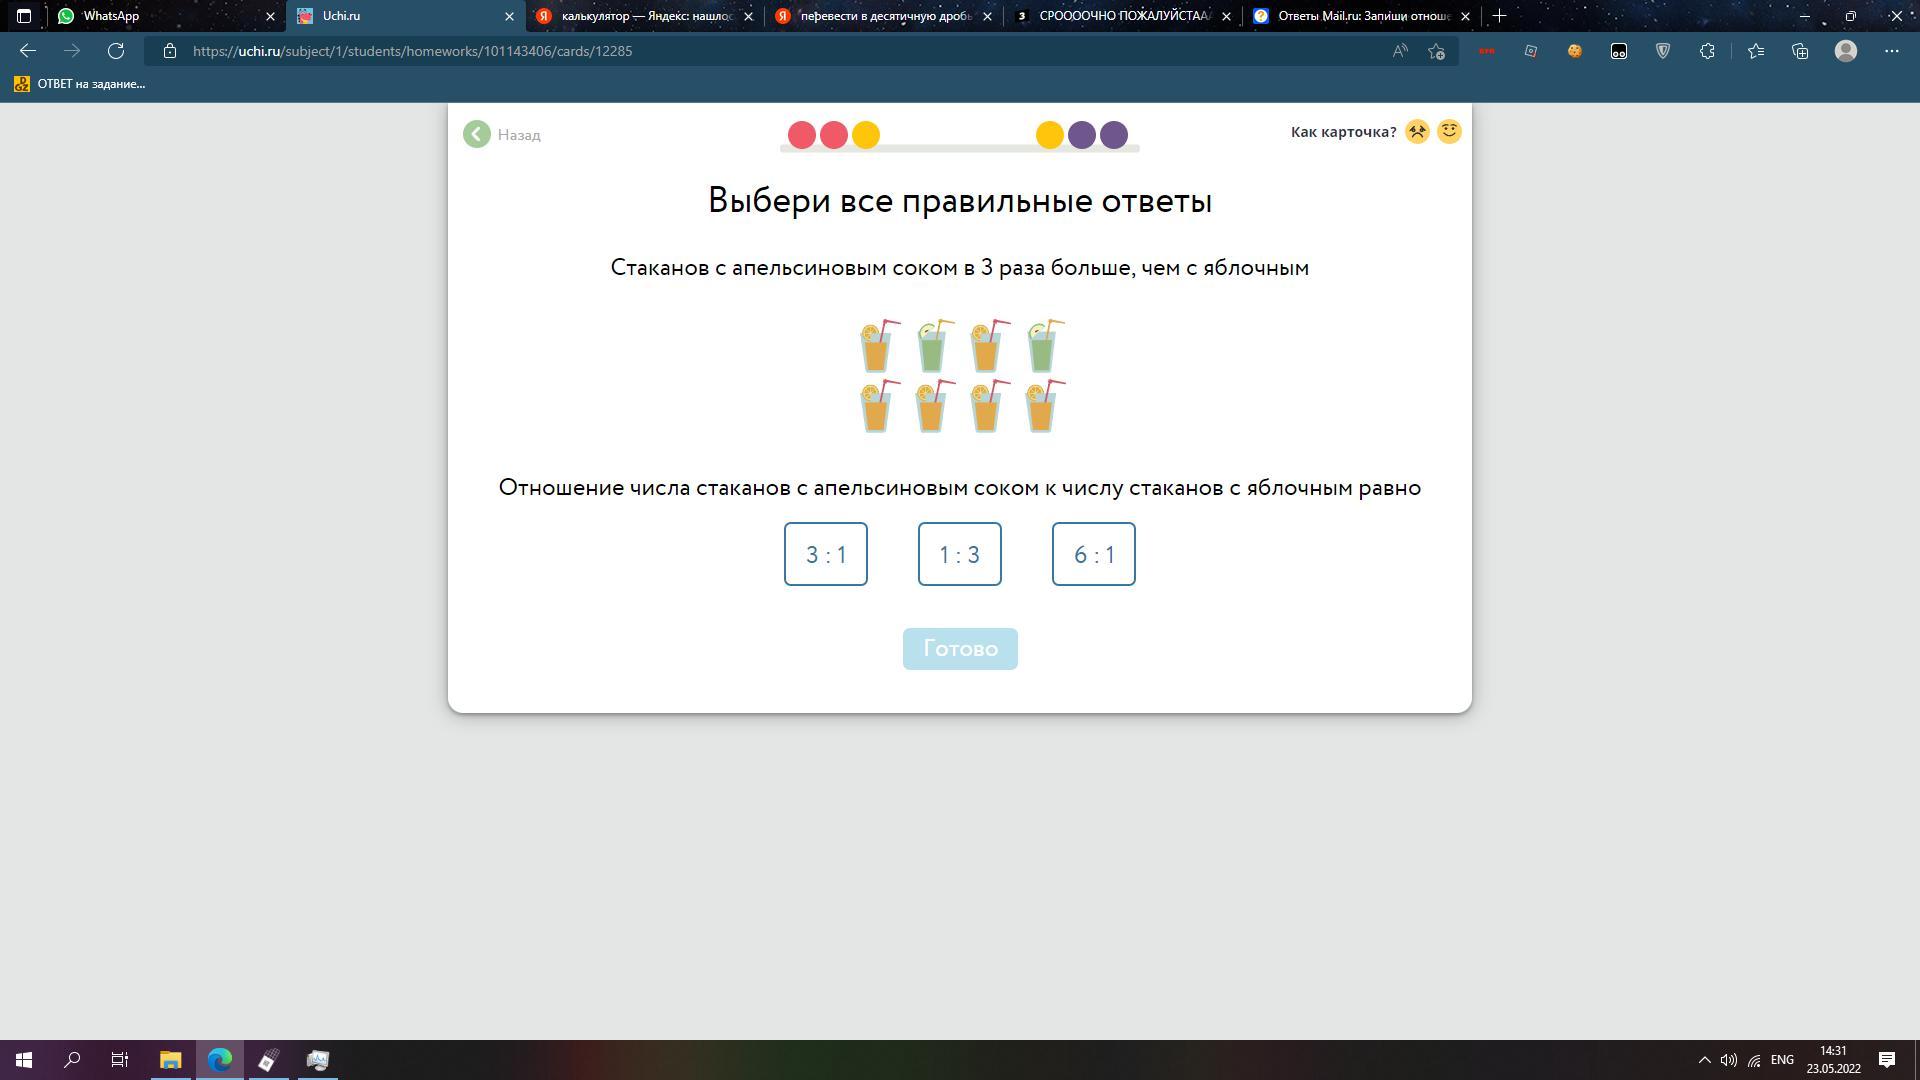This screenshot has height=1080, width=1920.
Task: Show hidden system tray icons
Action: (1704, 1060)
